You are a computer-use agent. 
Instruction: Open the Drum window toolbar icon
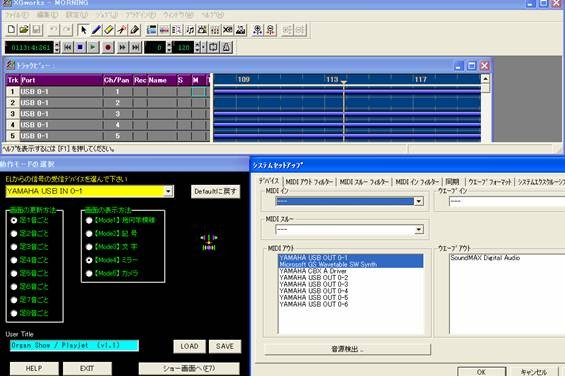203,30
